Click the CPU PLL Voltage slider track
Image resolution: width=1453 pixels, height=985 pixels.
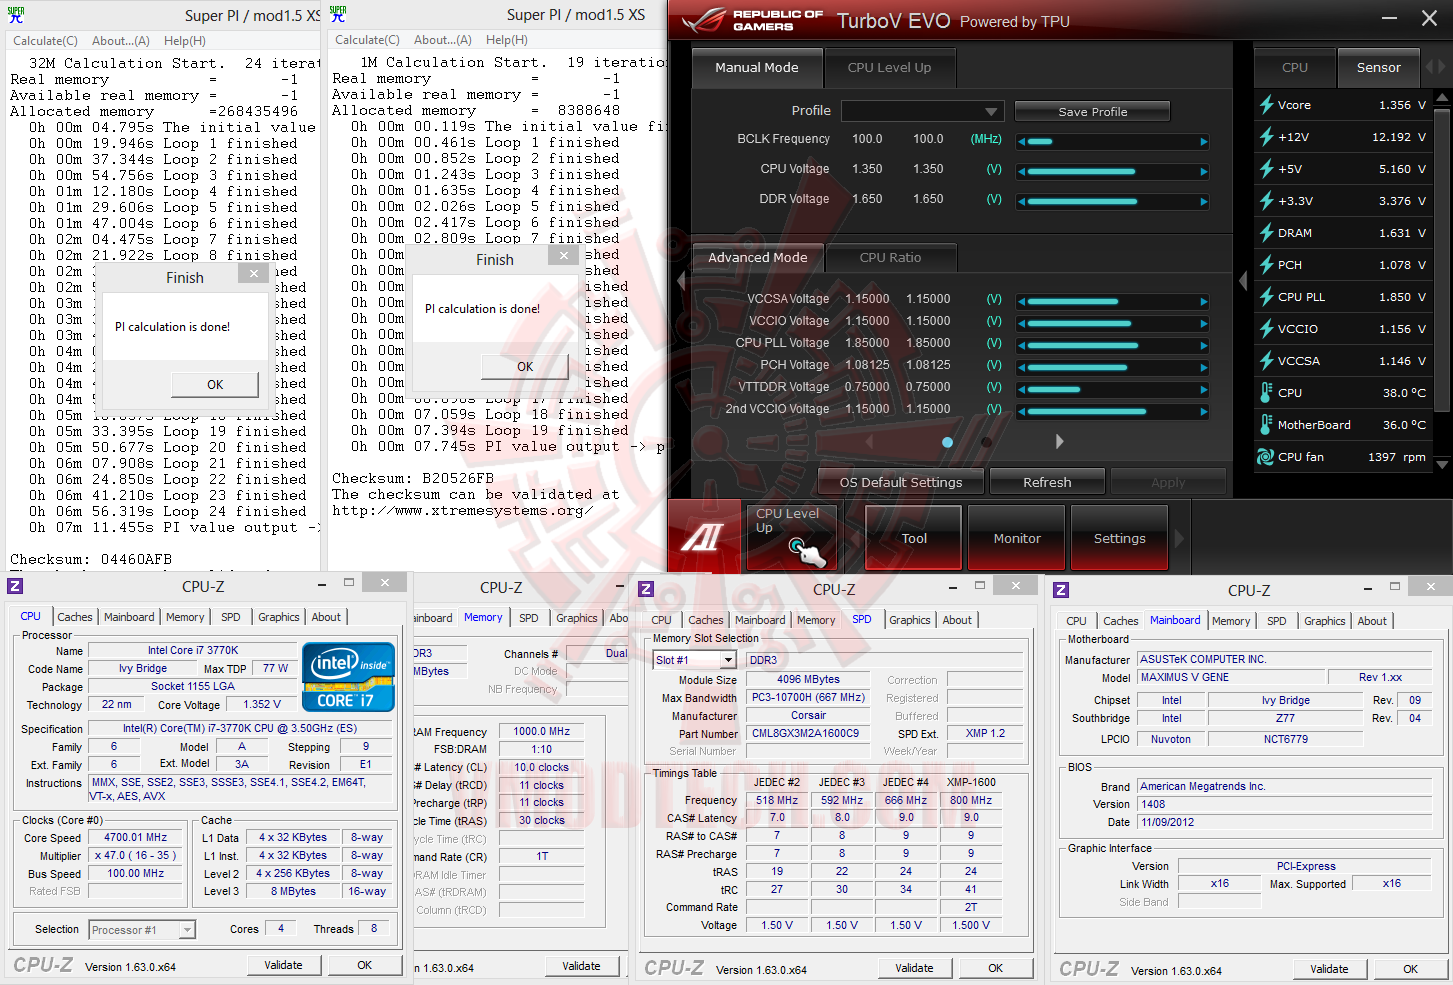tap(1113, 345)
